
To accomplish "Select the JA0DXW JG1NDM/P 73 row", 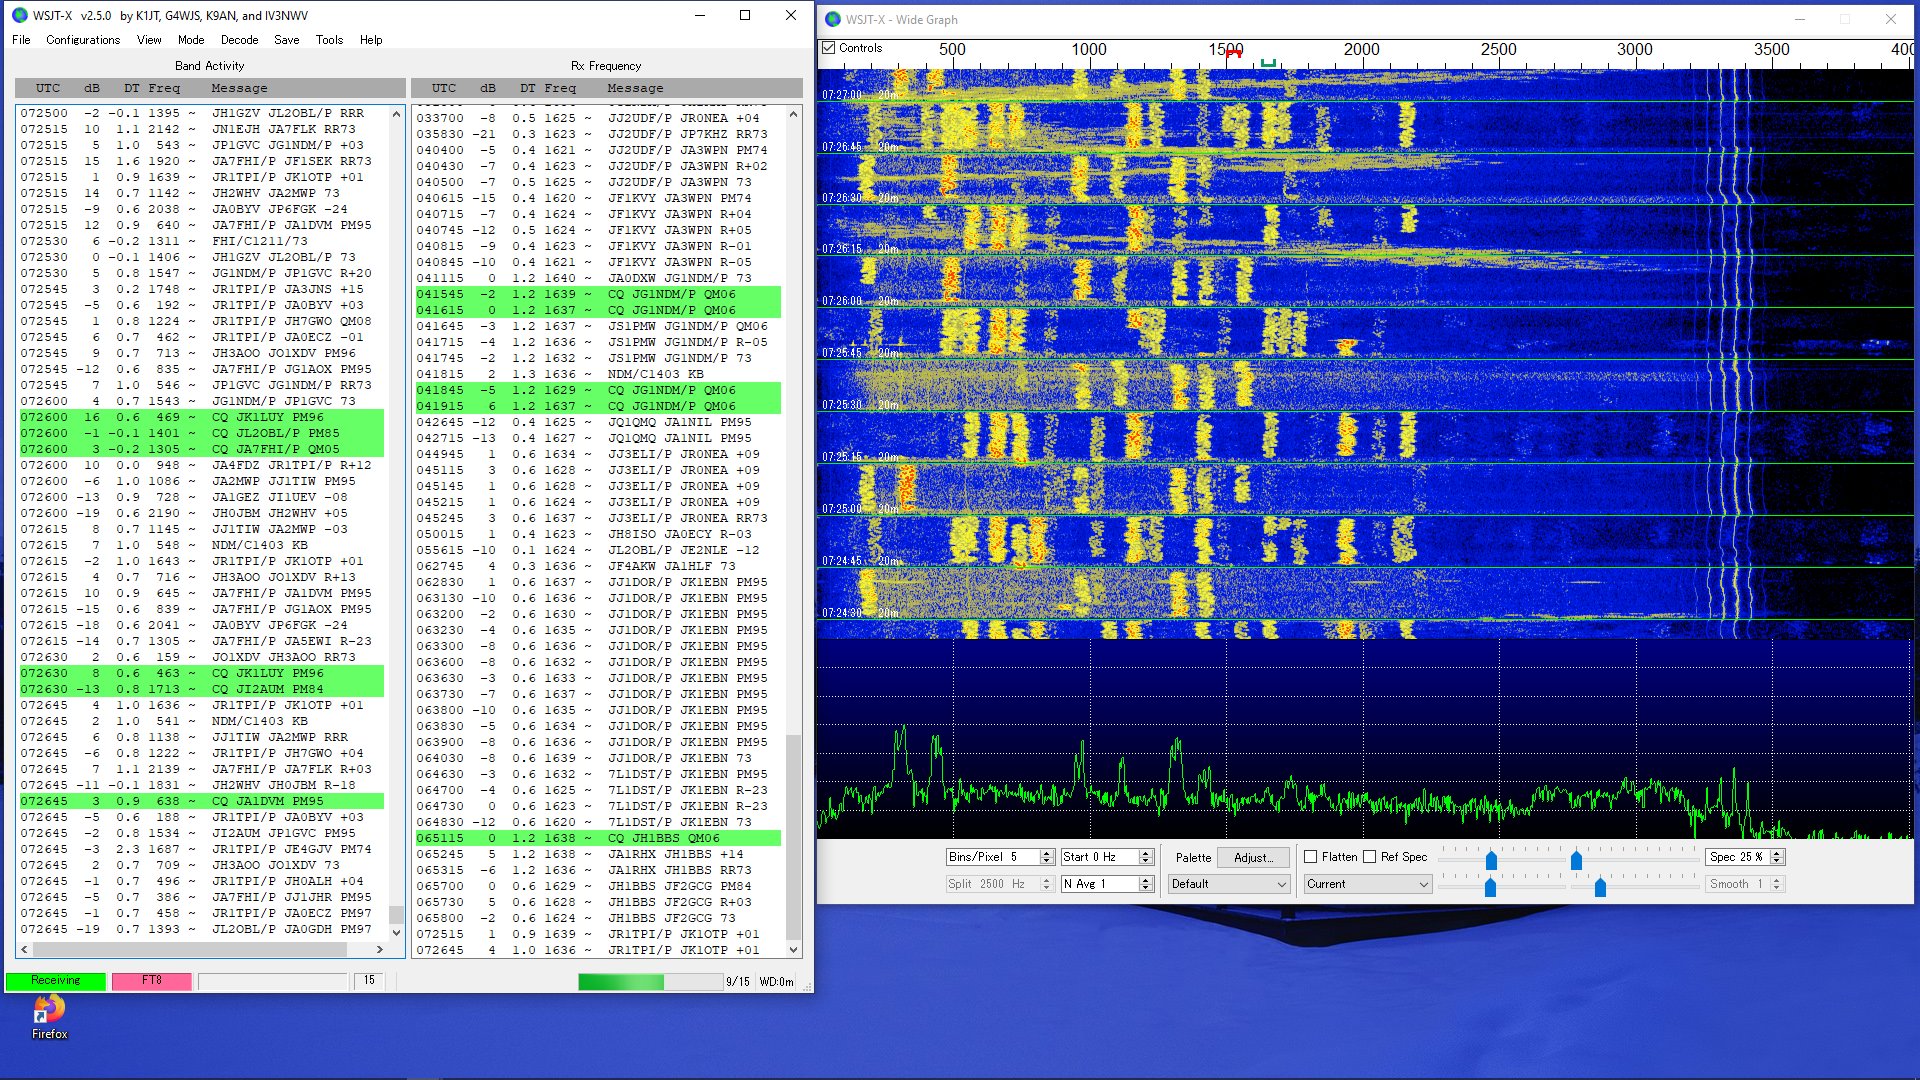I will [598, 278].
